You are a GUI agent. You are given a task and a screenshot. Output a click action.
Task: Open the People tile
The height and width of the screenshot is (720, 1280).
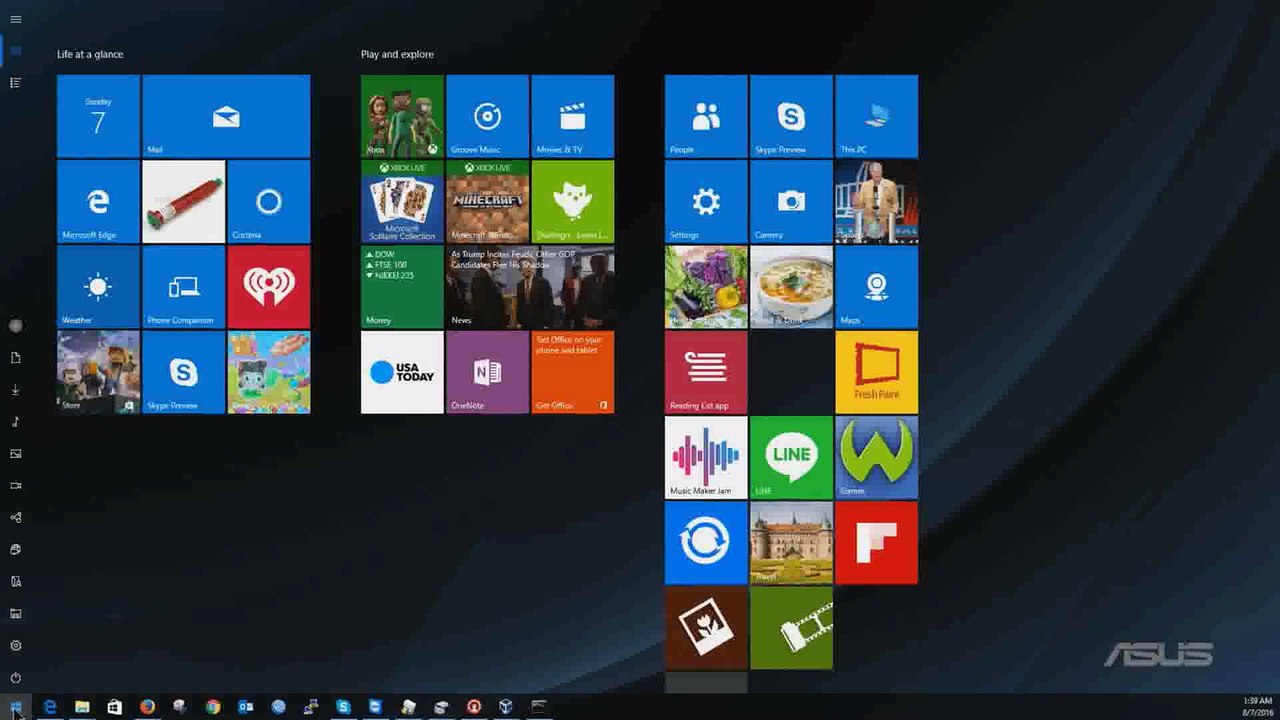click(706, 116)
